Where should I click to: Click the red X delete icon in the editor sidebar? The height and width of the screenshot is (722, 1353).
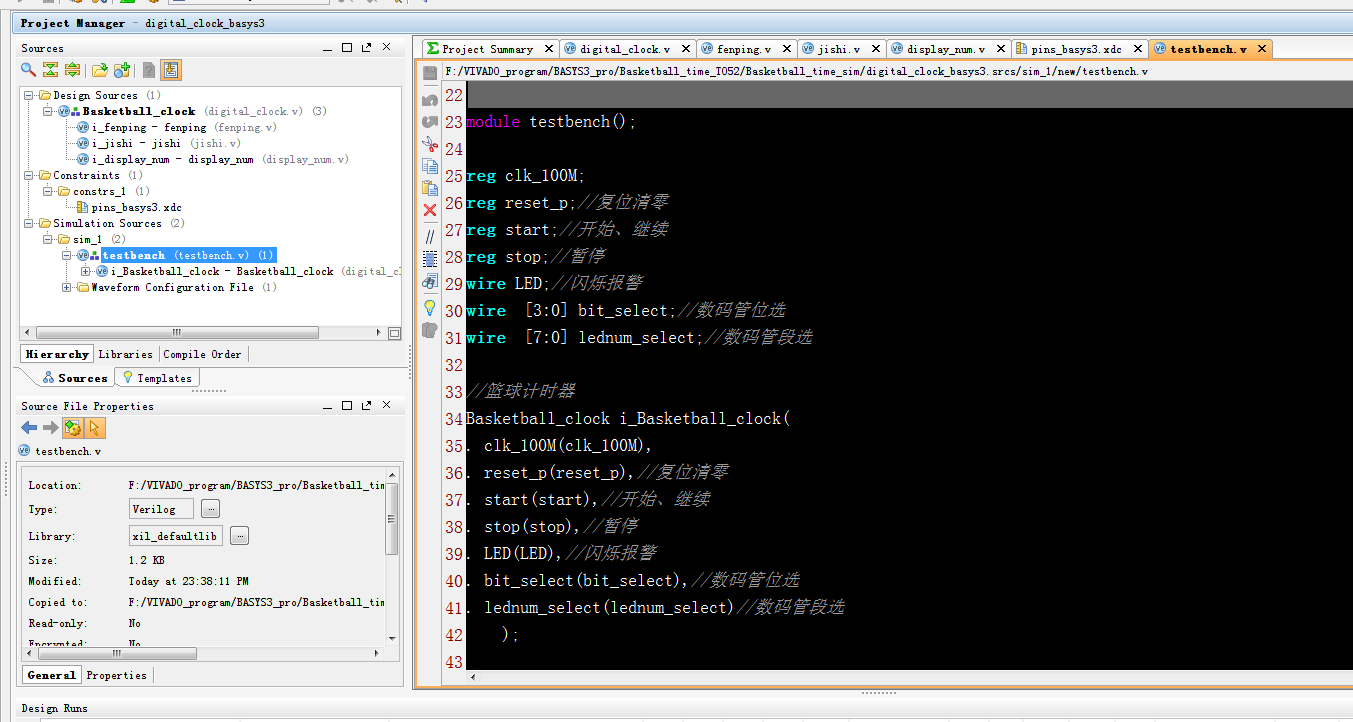click(x=430, y=210)
